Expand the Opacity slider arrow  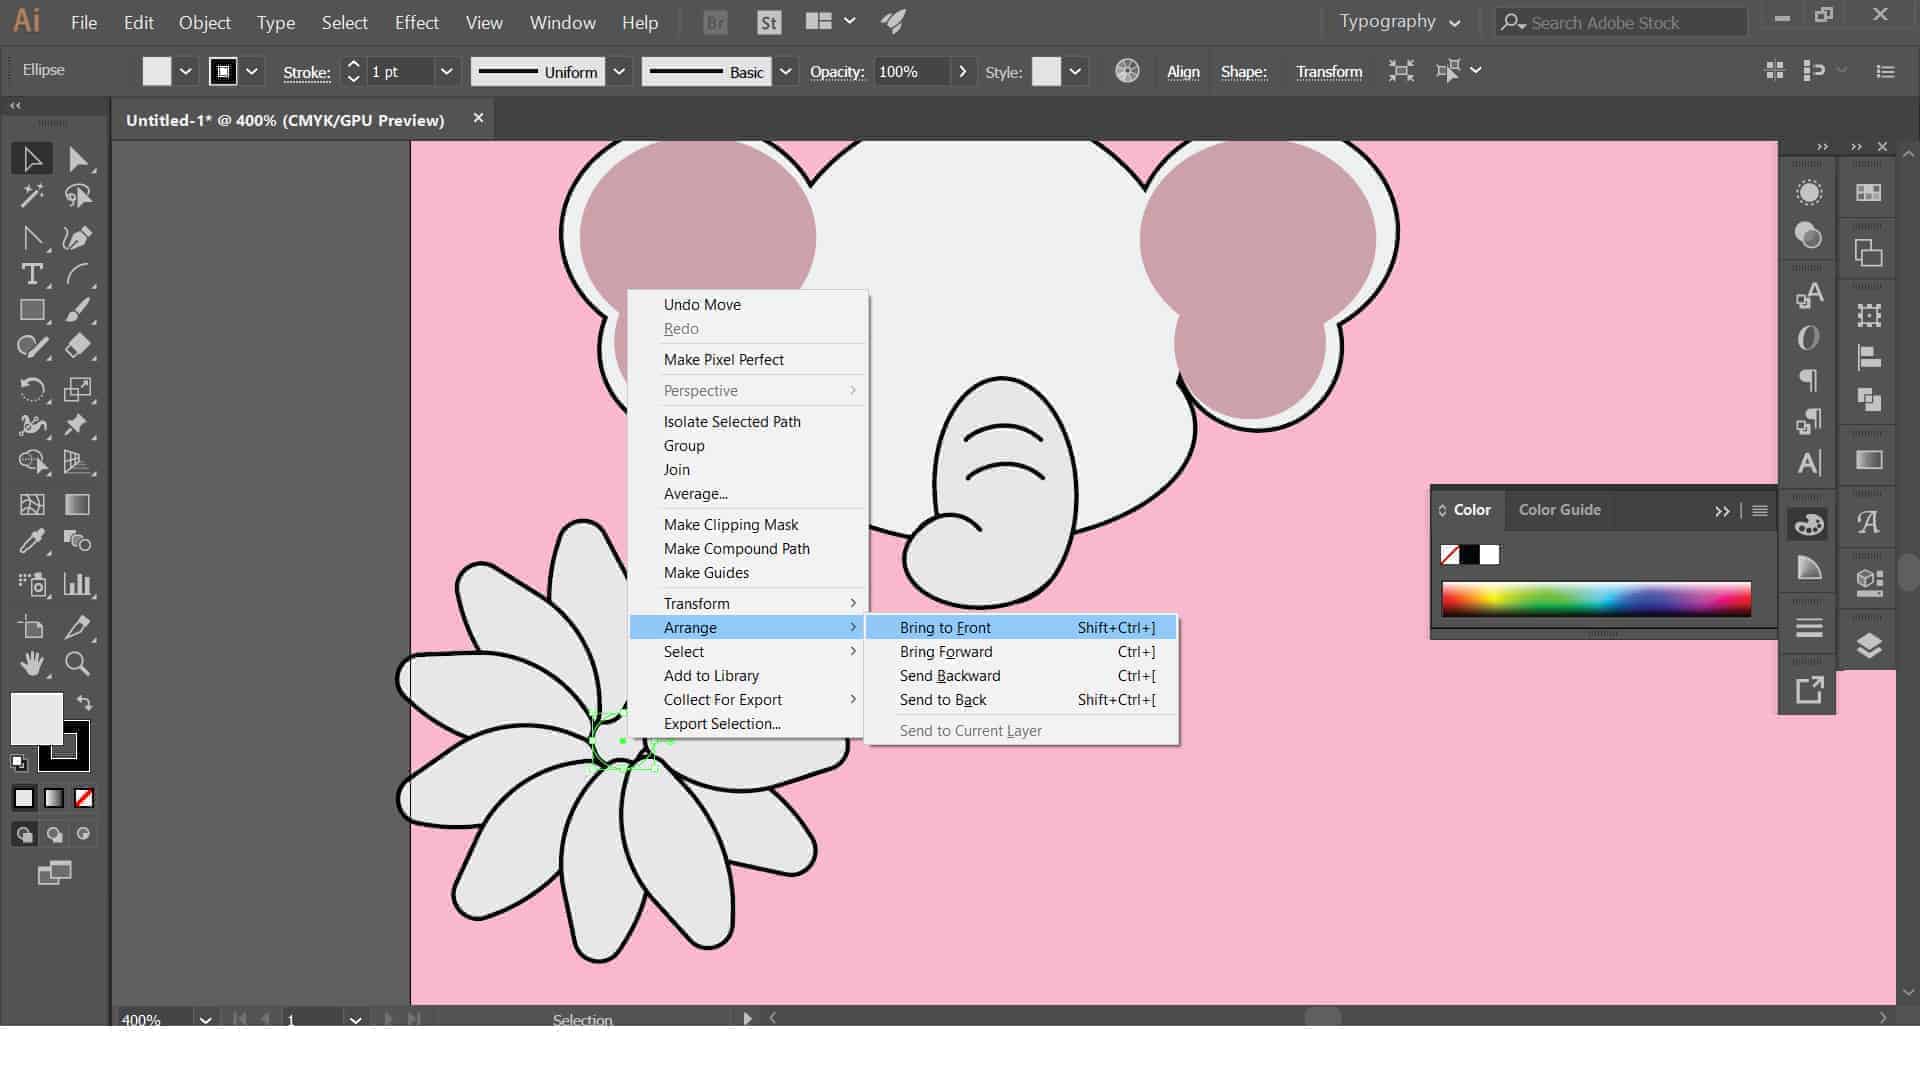[x=962, y=71]
